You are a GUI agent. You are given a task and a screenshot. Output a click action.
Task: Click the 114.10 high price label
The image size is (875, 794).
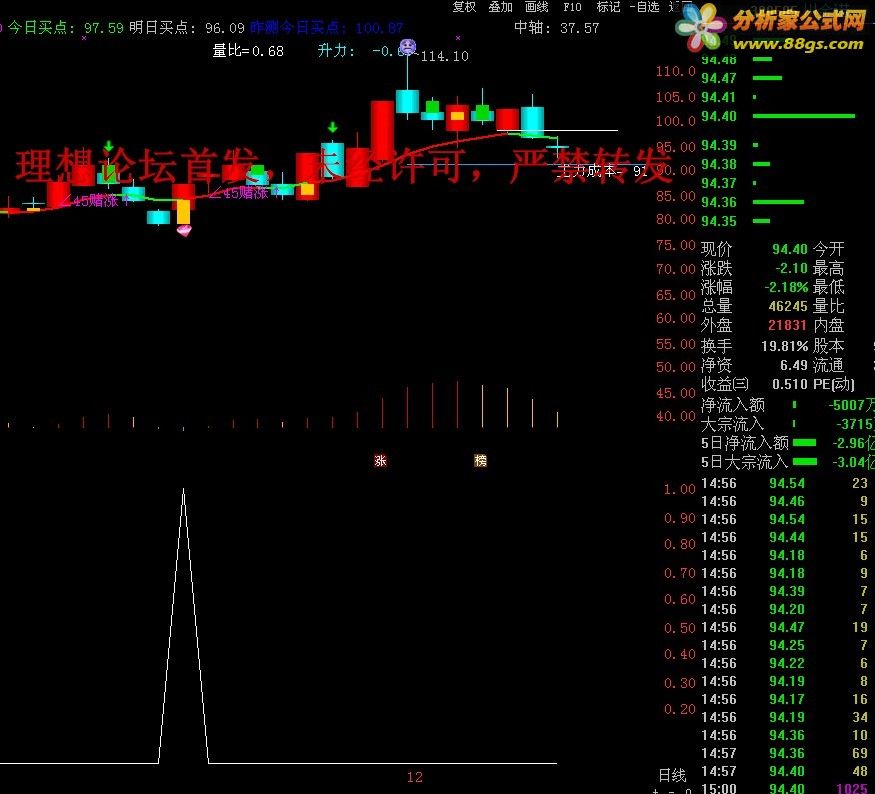(x=444, y=56)
